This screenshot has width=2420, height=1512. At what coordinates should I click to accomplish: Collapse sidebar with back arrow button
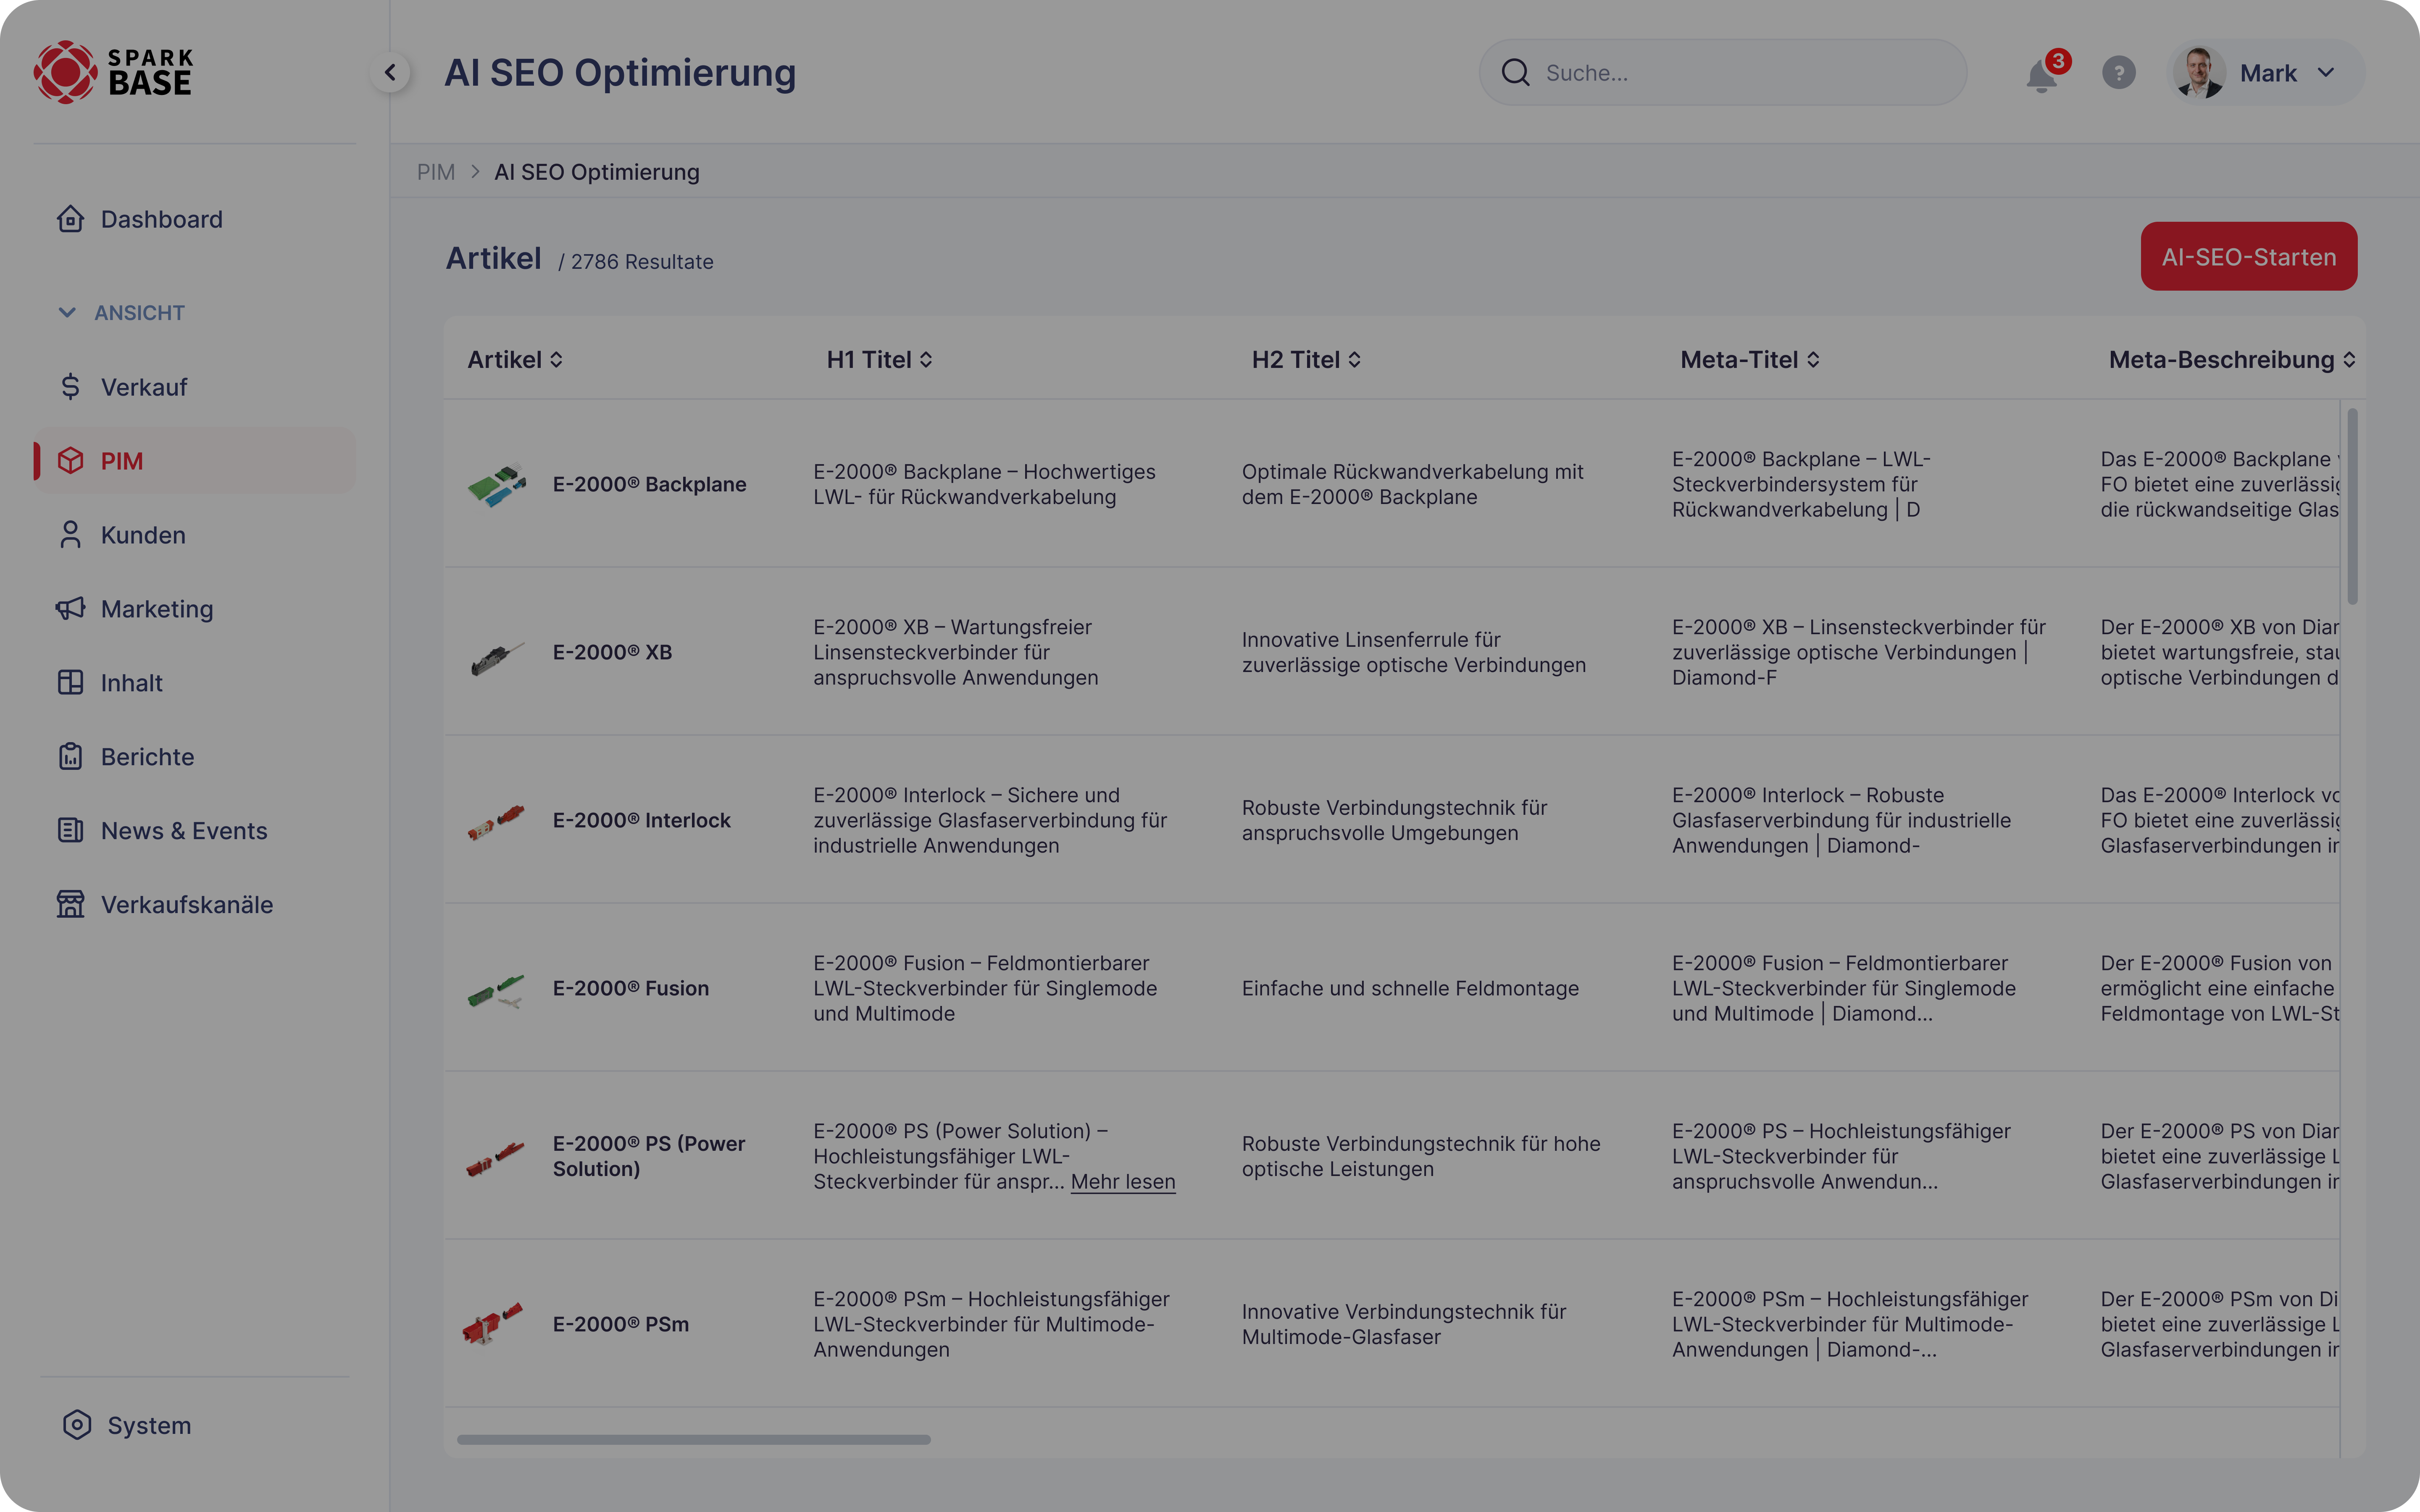[390, 72]
